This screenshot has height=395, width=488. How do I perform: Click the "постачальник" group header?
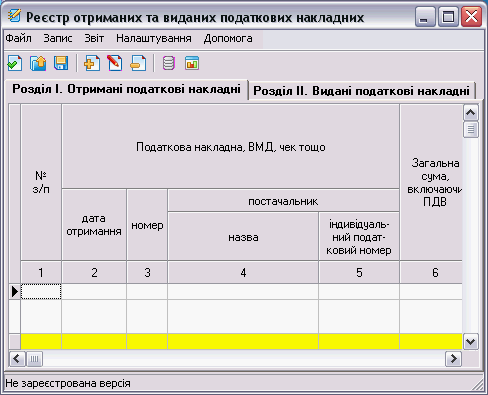pyautogui.click(x=283, y=201)
